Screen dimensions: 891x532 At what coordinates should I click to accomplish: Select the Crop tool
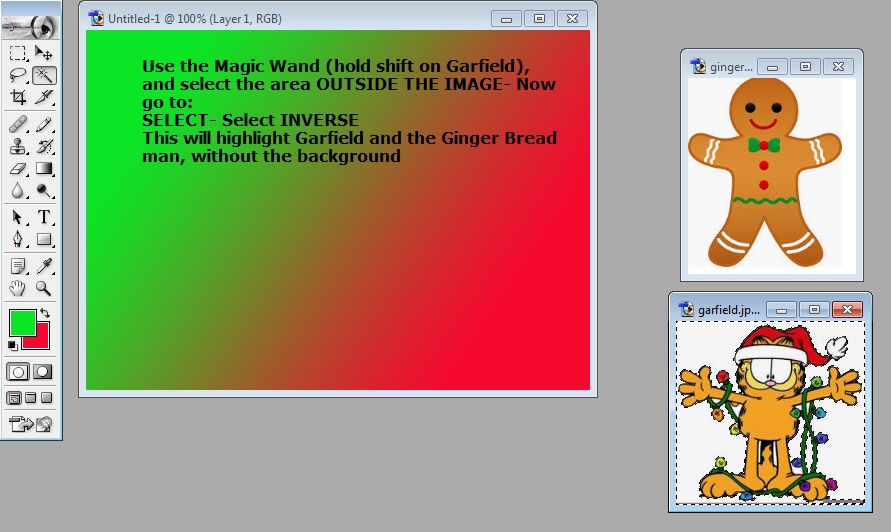coord(18,97)
